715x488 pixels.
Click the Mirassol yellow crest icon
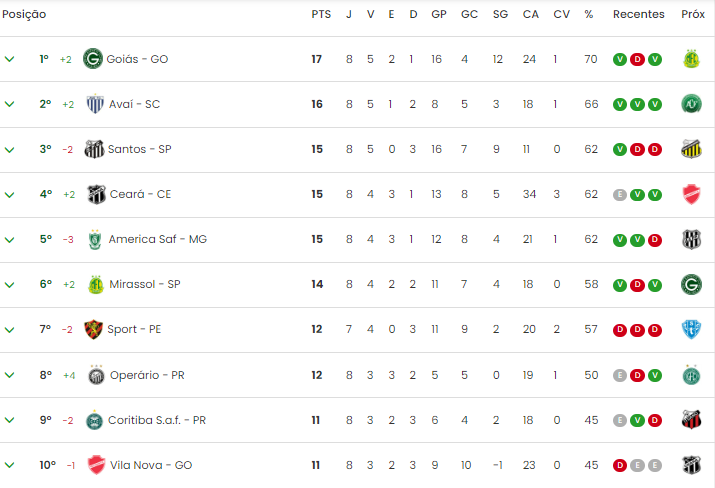[x=96, y=285]
